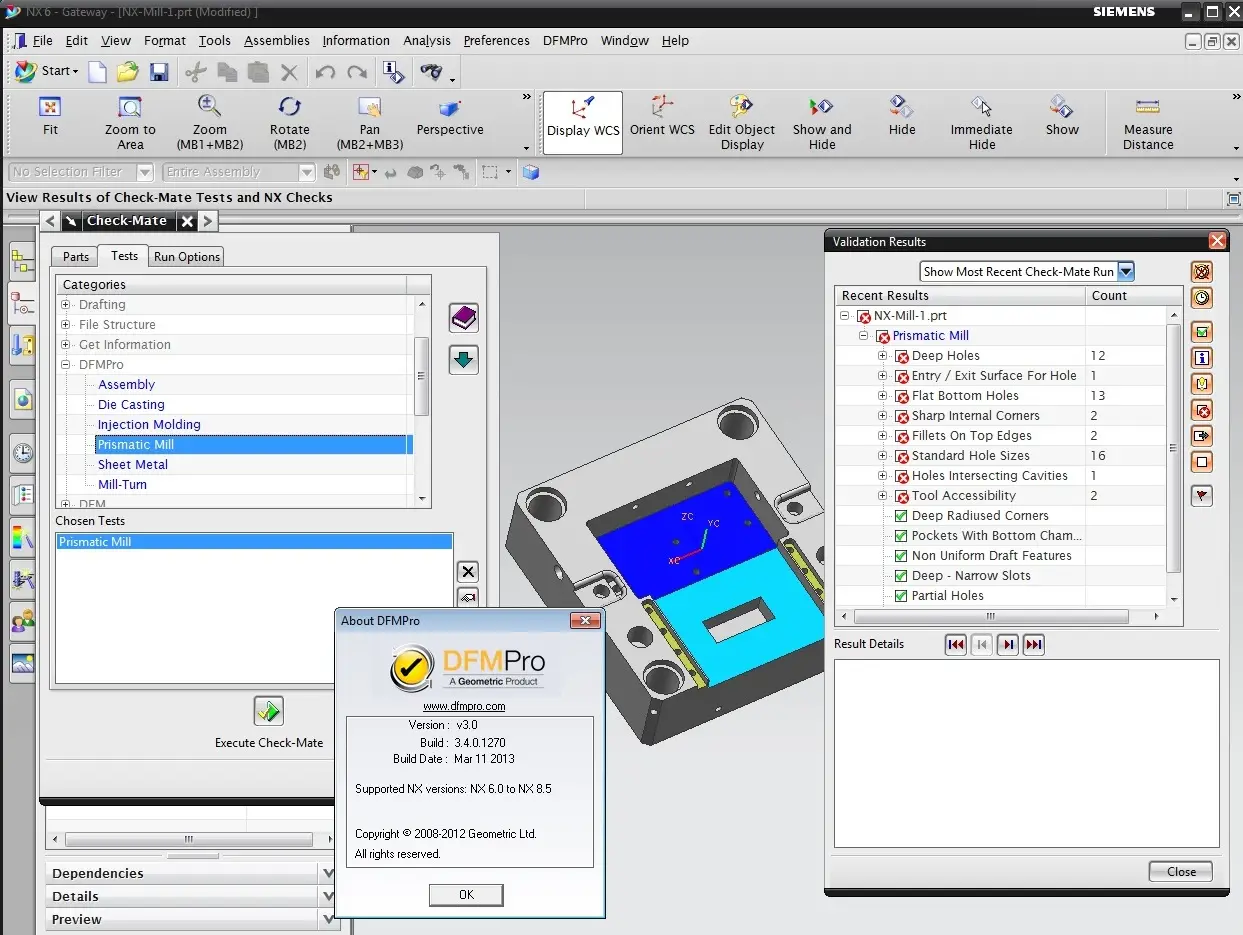
Task: Toggle Partial Holes checkbox
Action: [x=901, y=596]
